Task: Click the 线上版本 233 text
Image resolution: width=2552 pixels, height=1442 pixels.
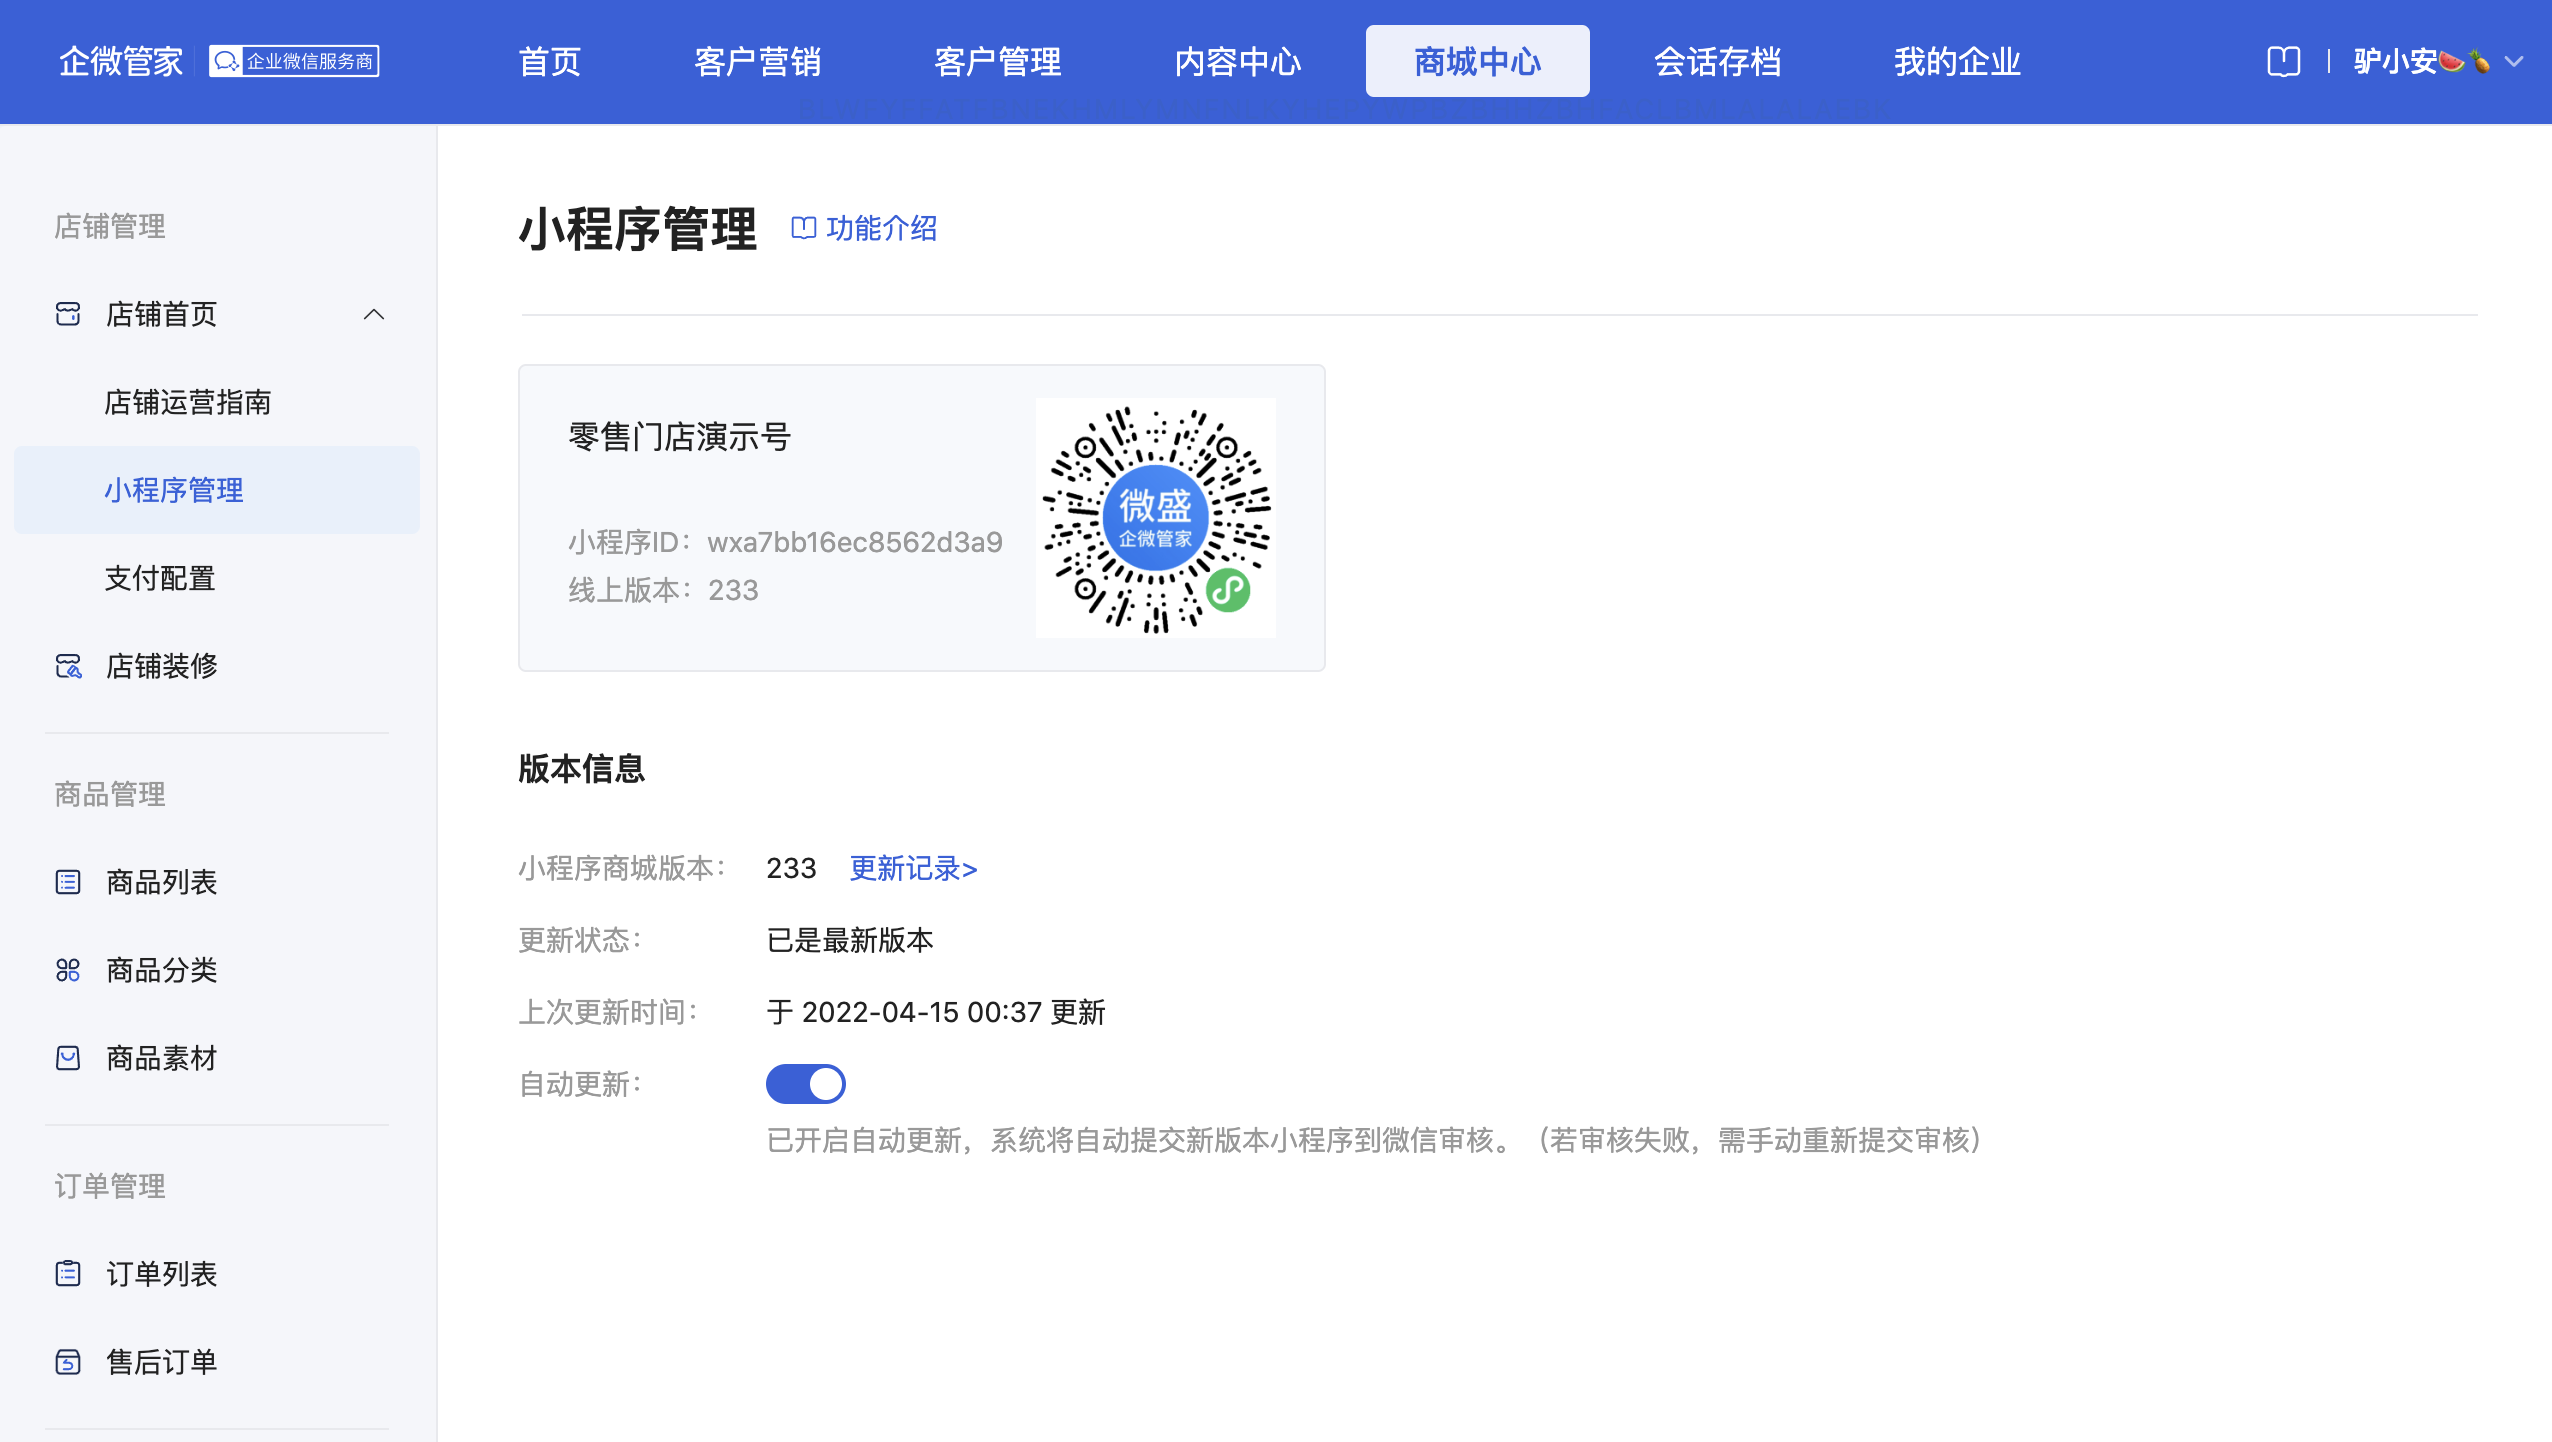Action: tap(664, 590)
